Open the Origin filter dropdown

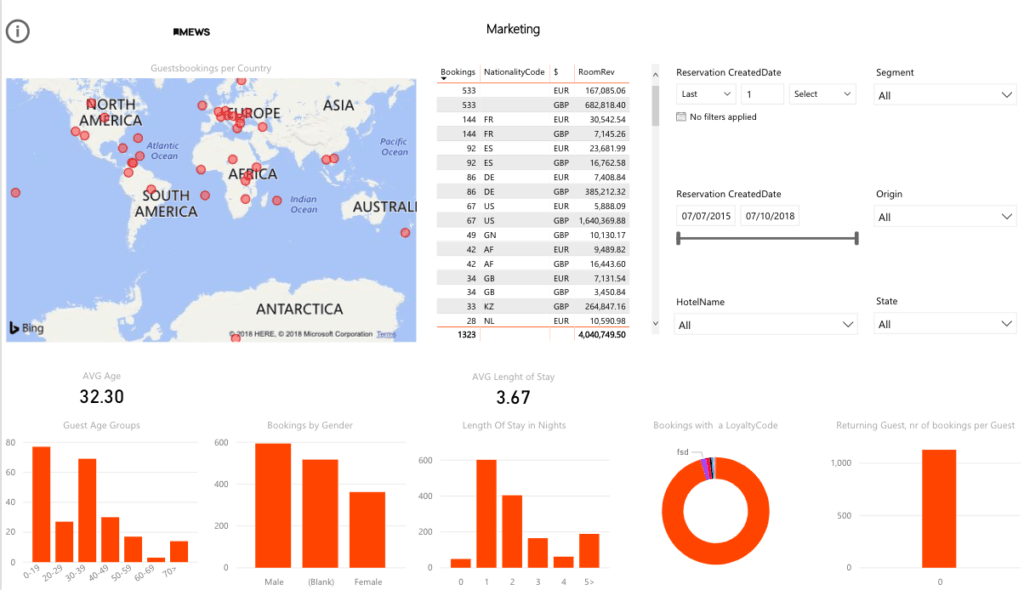point(945,217)
